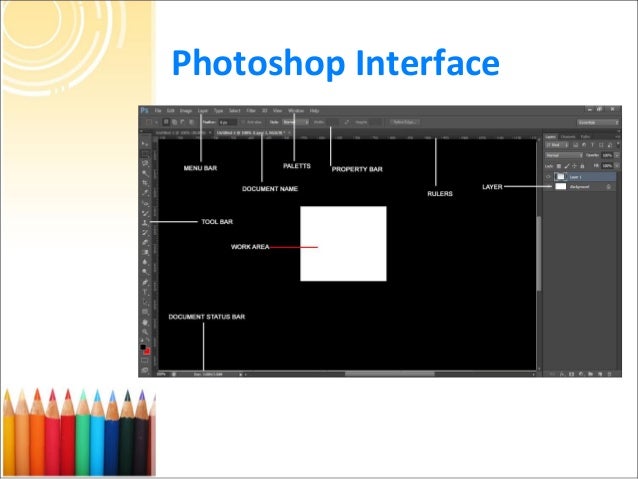Open the Opacity slider arrow
Image resolution: width=638 pixels, height=479 pixels.
[x=617, y=155]
